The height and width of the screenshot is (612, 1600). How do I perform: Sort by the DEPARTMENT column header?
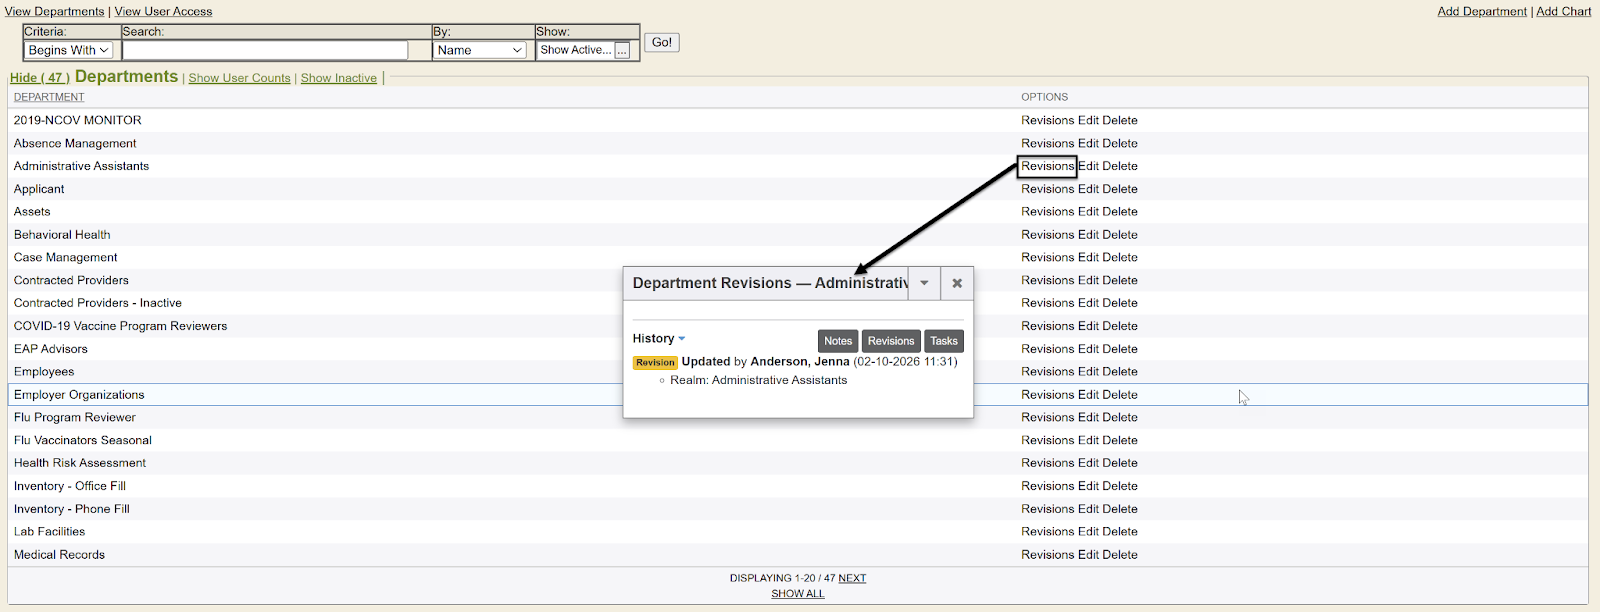coord(49,97)
